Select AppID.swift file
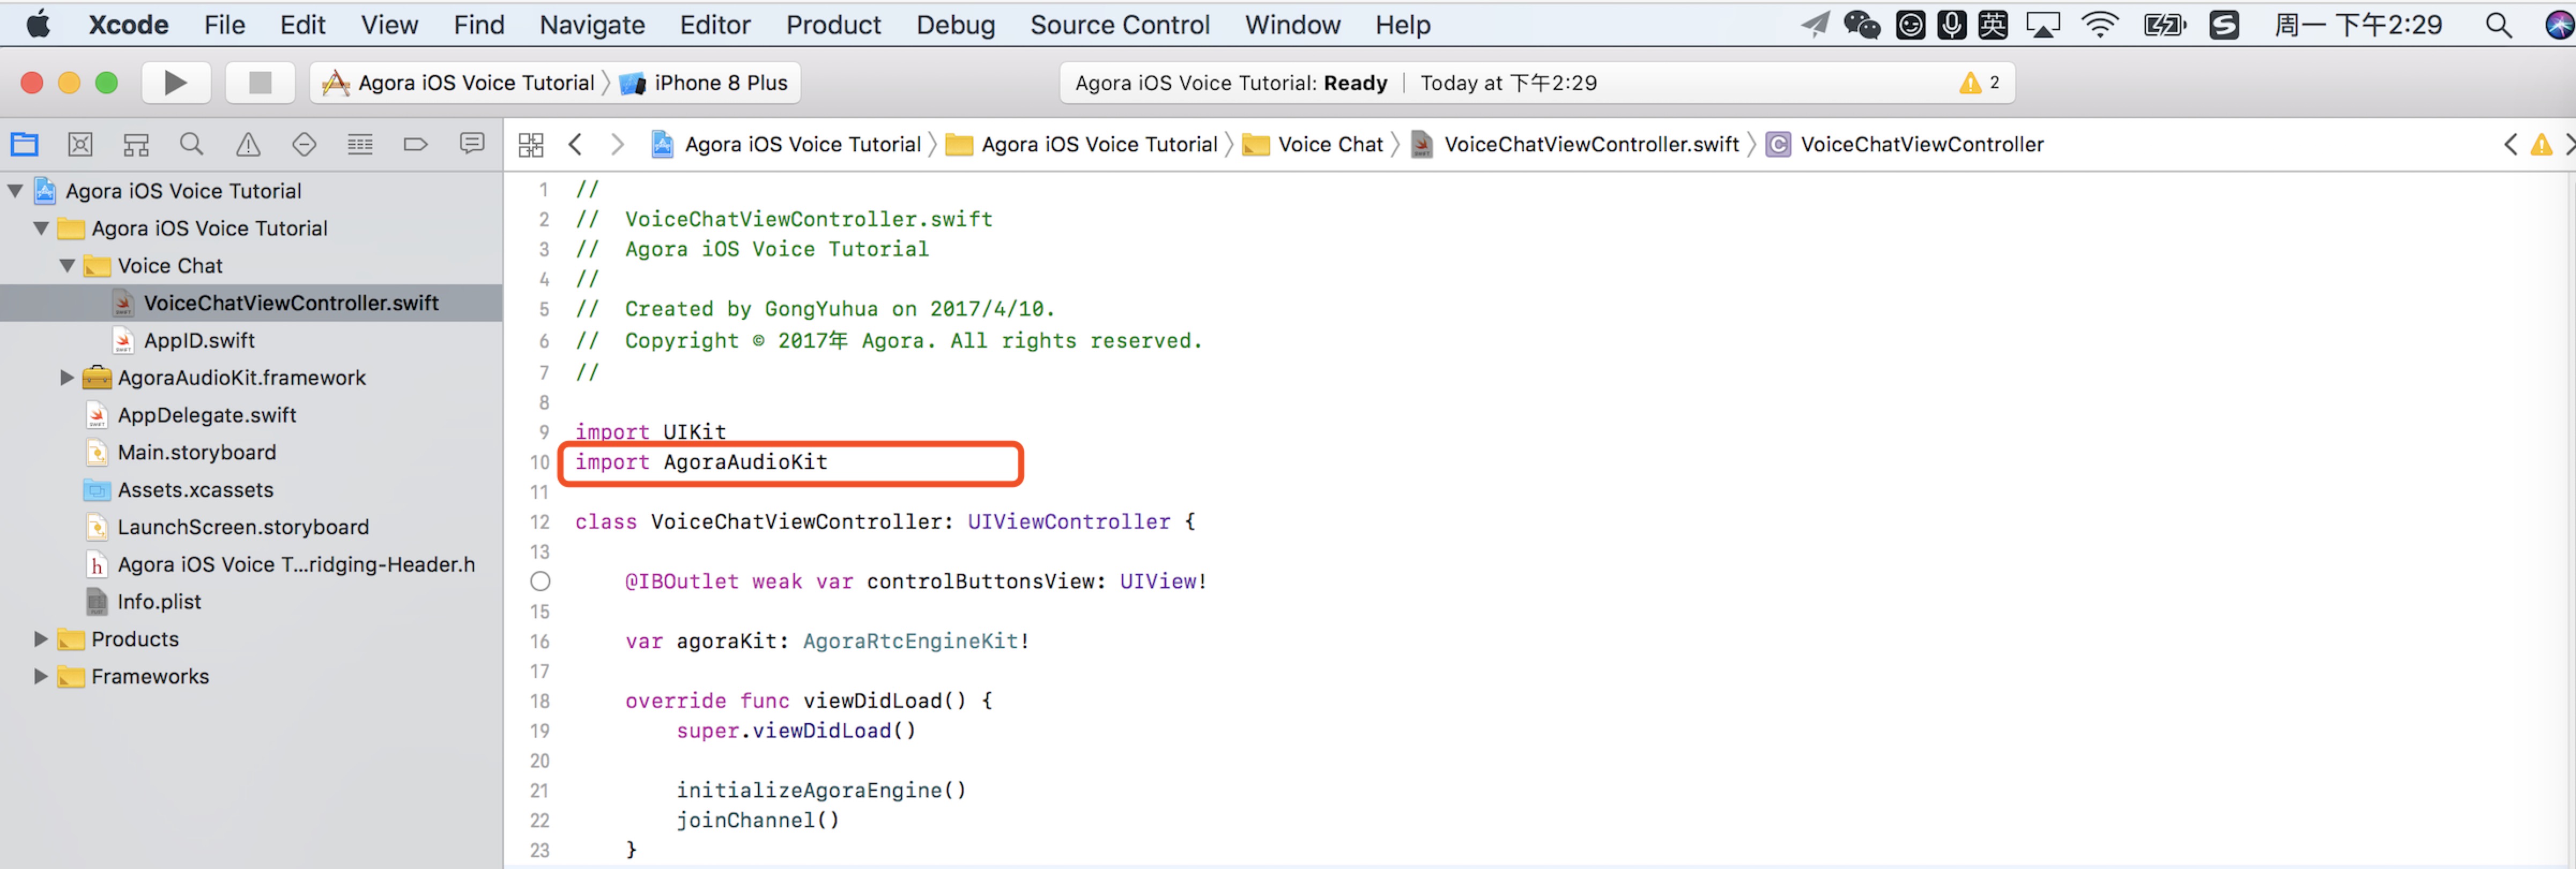 pyautogui.click(x=199, y=340)
